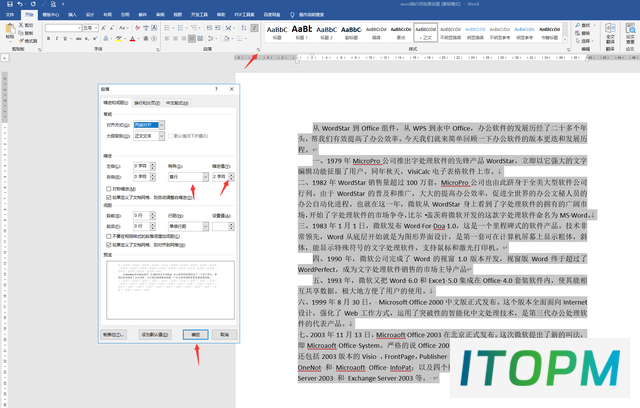Open the font color dropdown arrow

[x=138, y=39]
